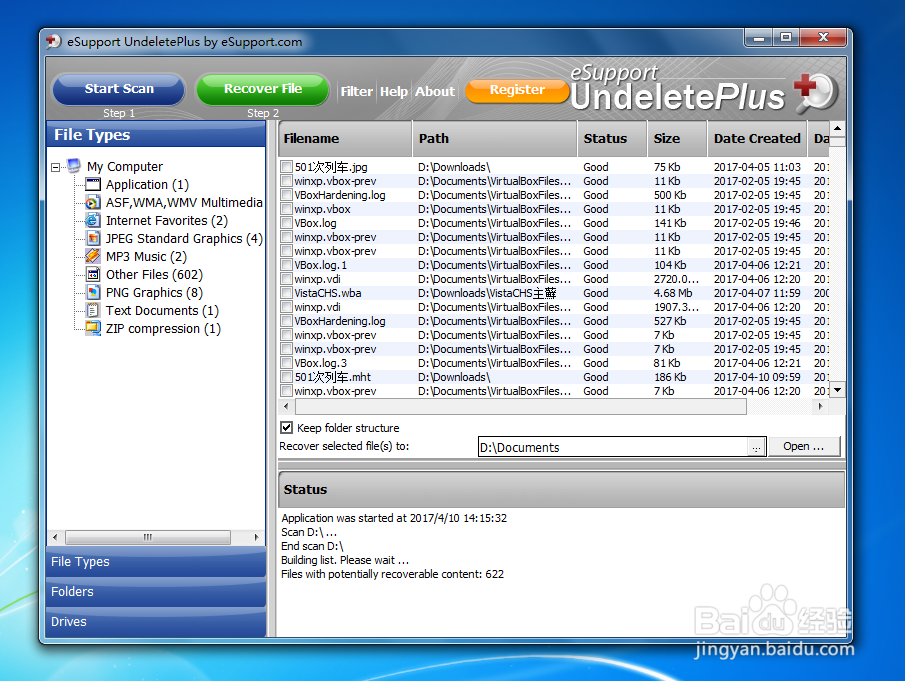This screenshot has width=905, height=681.
Task: Check the VBox.log (141 Kb) checkbox
Action: 286,223
